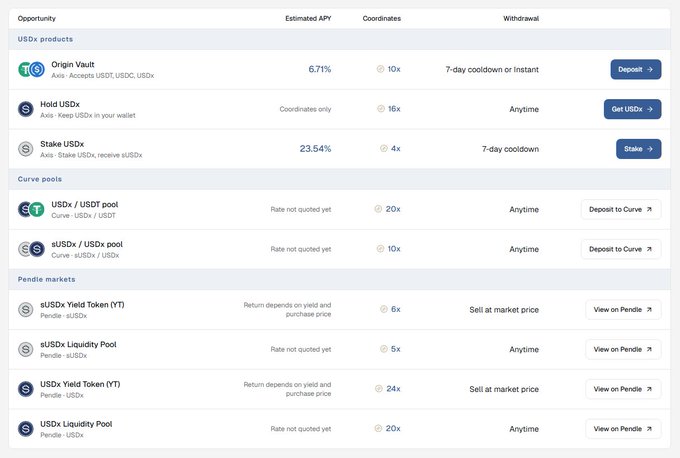Click the coordinates coin icon beside 4x
This screenshot has height=458, width=680.
click(x=384, y=148)
